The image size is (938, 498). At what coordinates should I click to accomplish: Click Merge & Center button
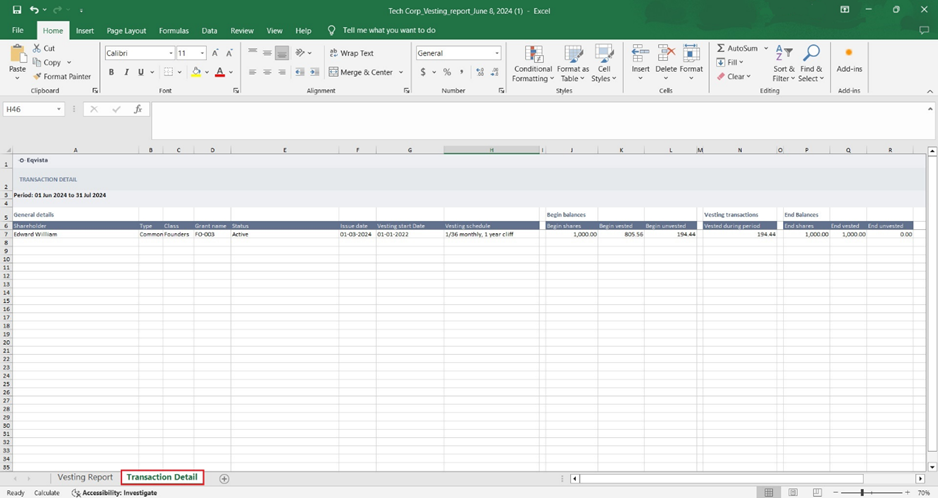click(361, 72)
